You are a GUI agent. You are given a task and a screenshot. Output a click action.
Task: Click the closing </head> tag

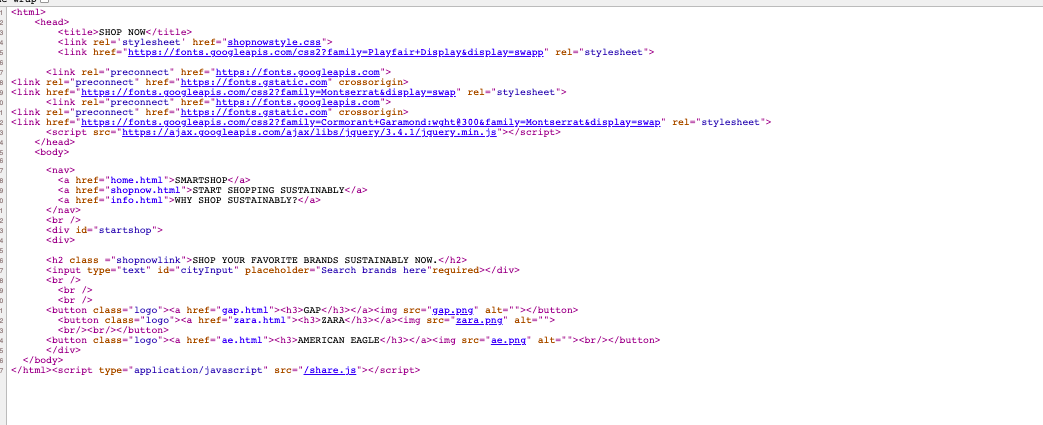click(x=55, y=142)
